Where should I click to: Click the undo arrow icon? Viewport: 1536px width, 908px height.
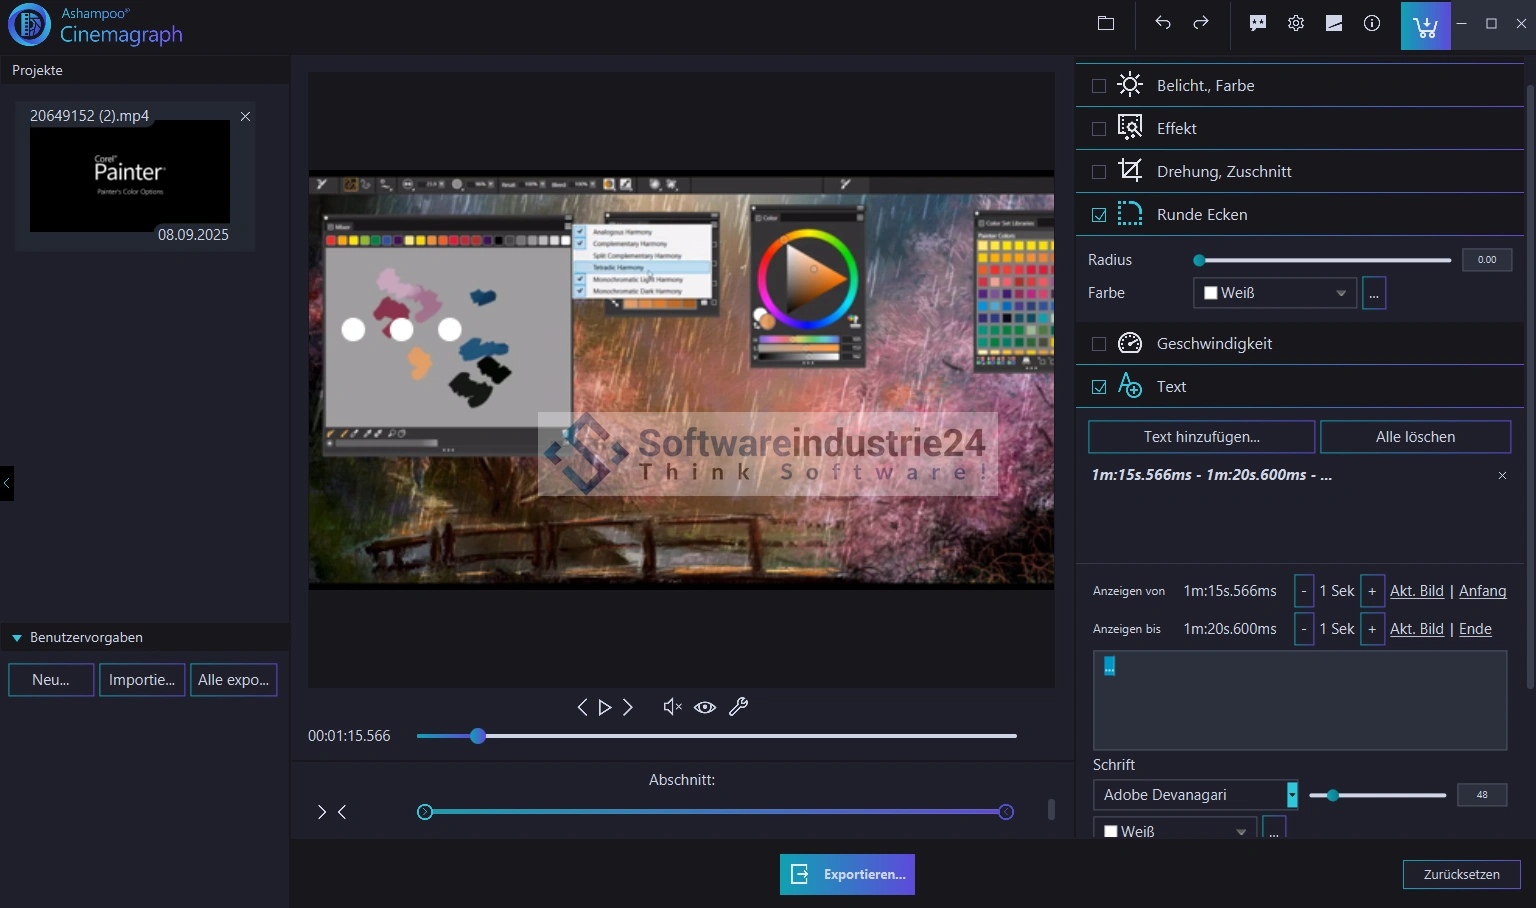[1162, 23]
